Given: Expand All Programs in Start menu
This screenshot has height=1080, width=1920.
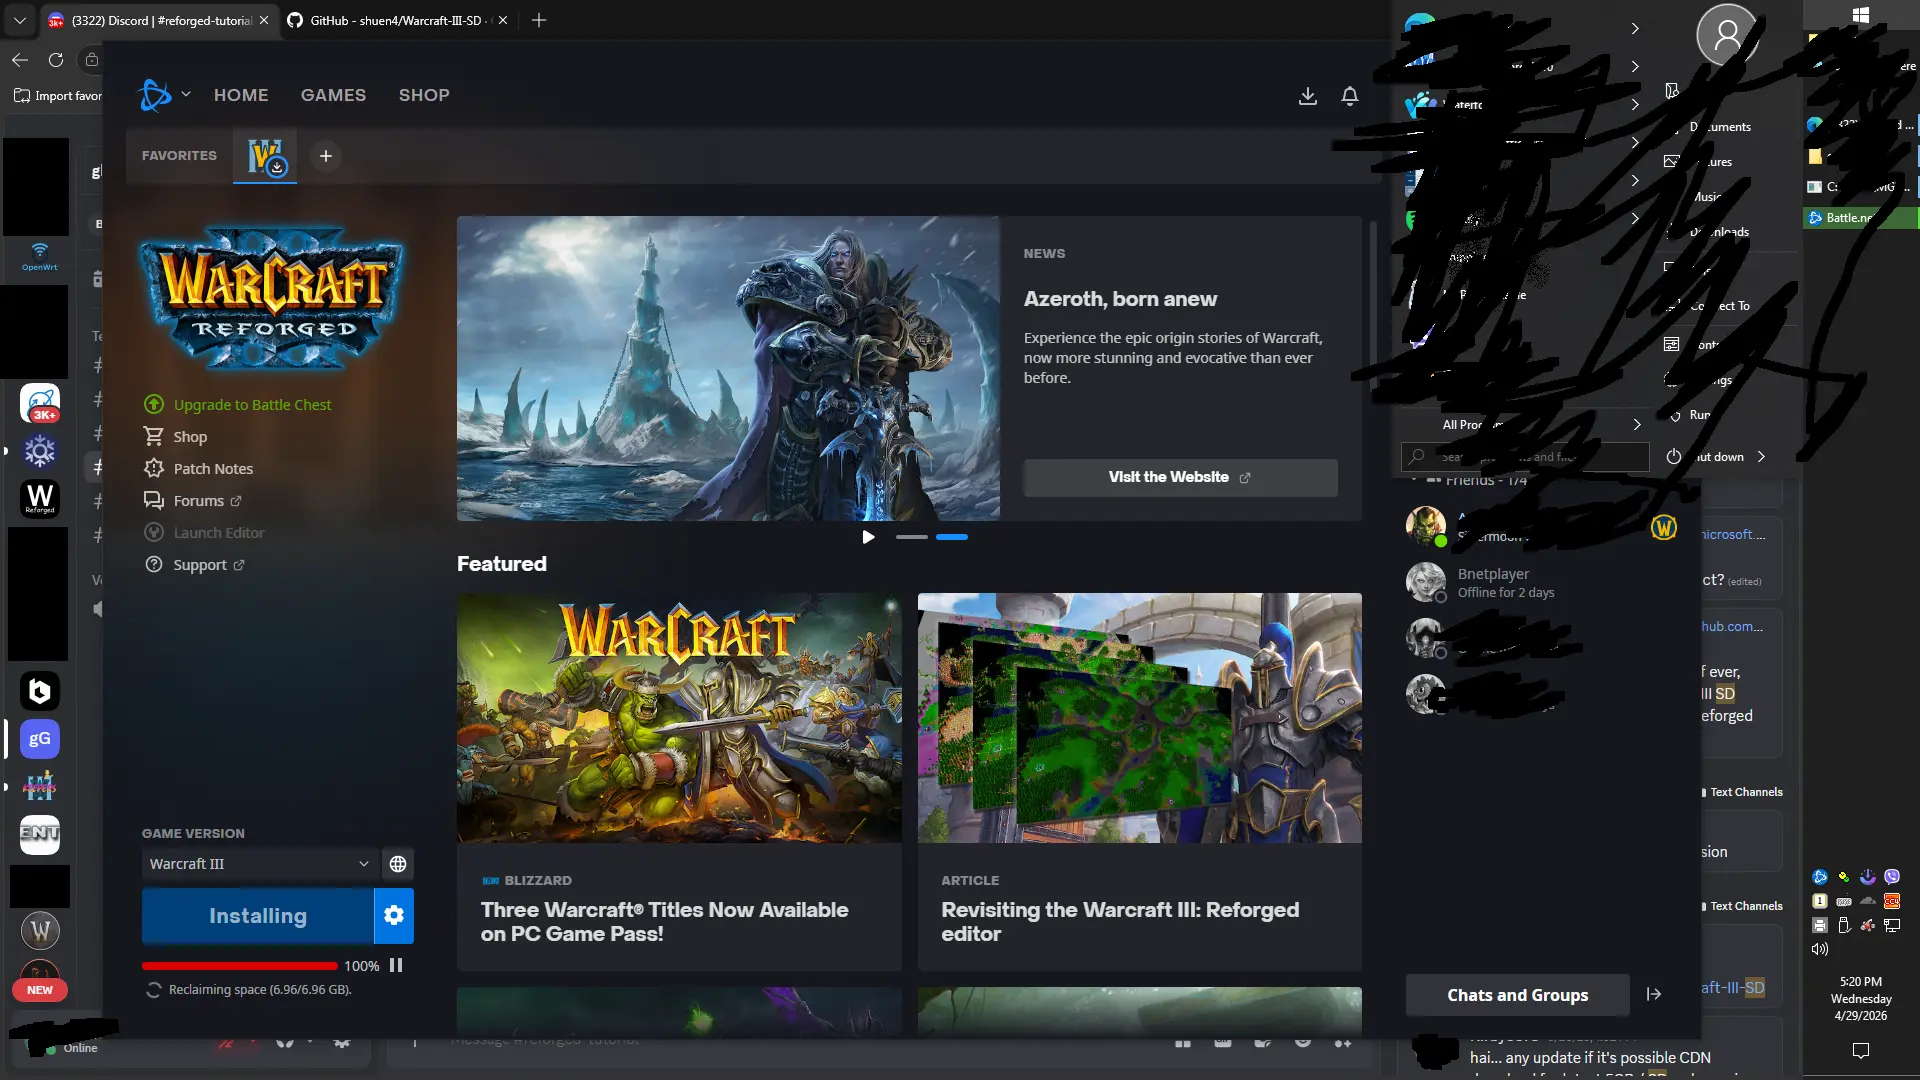Looking at the screenshot, I should coord(1522,425).
